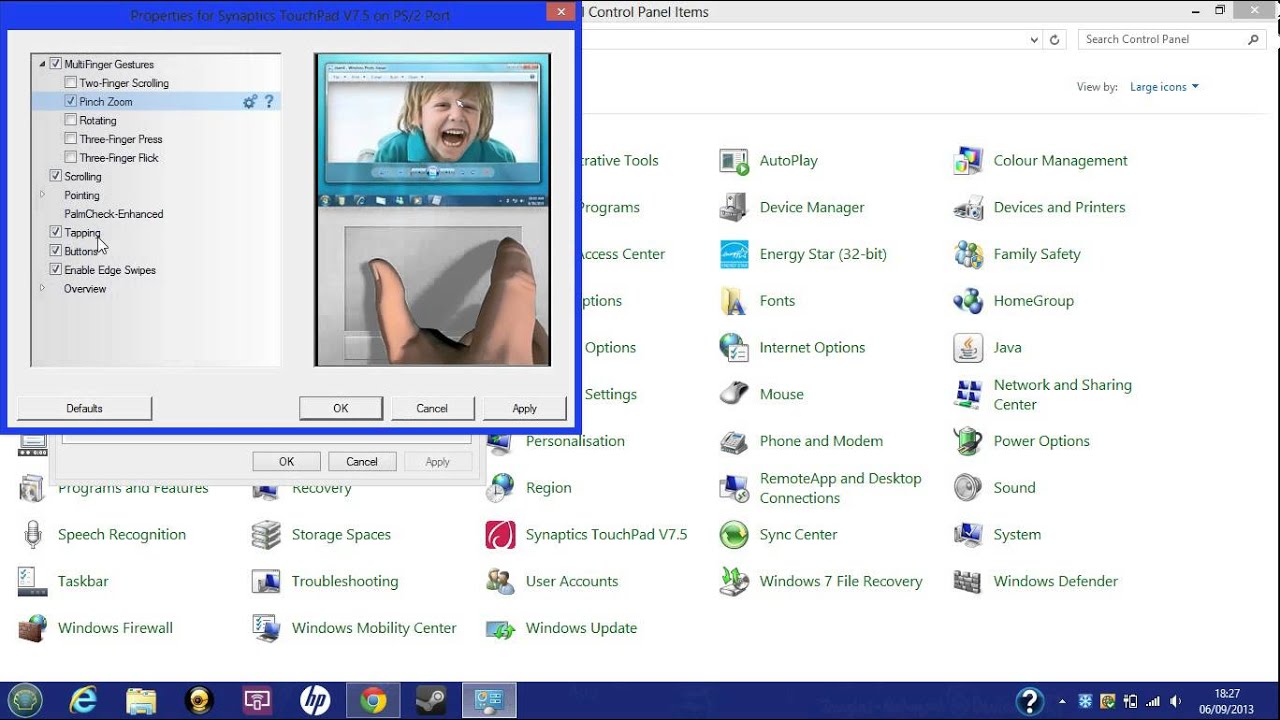Open the Family Safety icon

[x=968, y=254]
